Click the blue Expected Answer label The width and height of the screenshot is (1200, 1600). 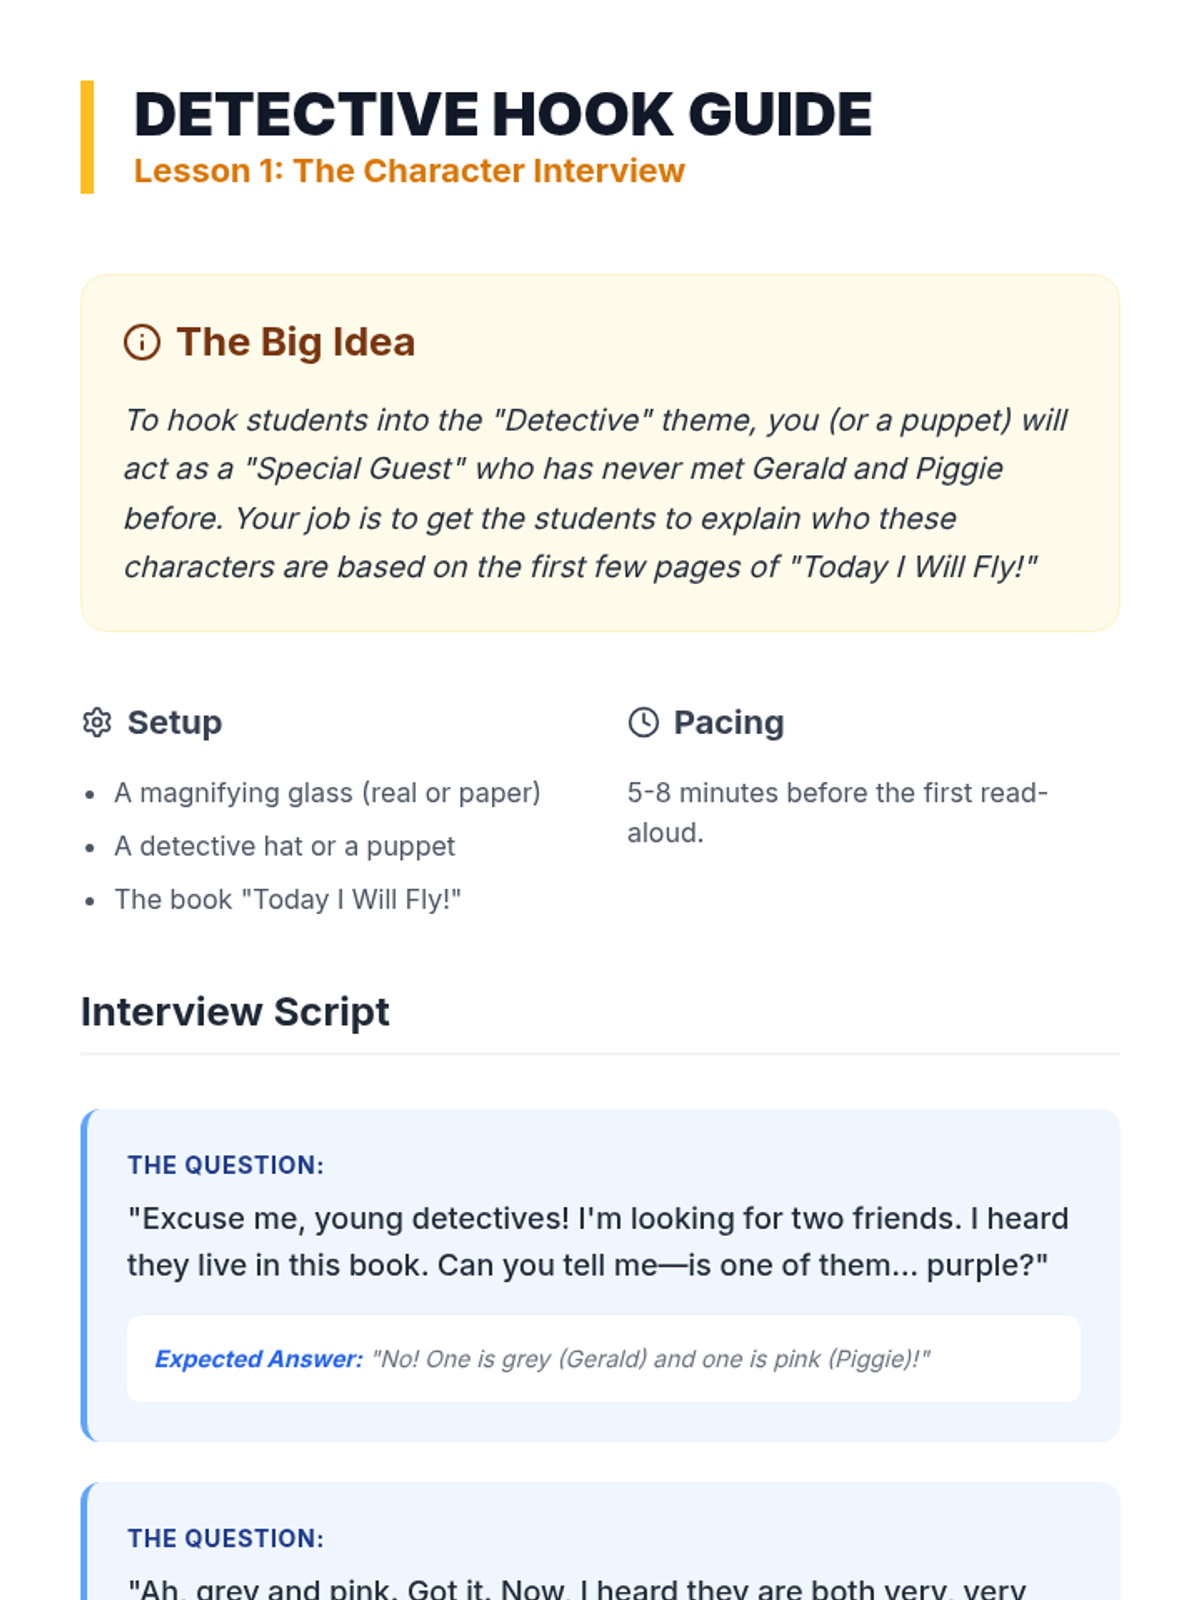pos(258,1359)
